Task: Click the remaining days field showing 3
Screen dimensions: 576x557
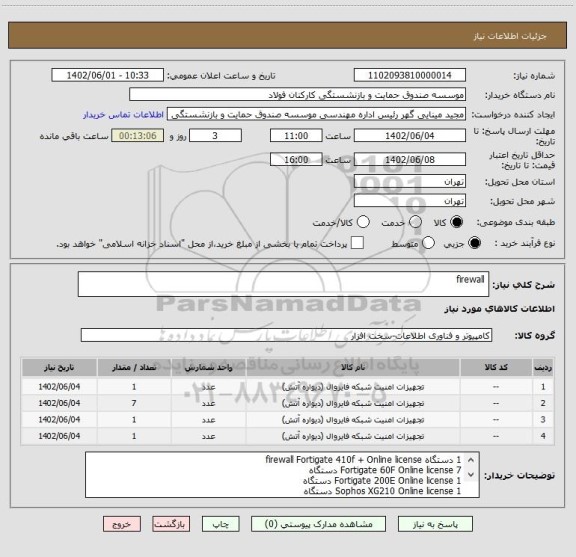Action: tap(215, 136)
